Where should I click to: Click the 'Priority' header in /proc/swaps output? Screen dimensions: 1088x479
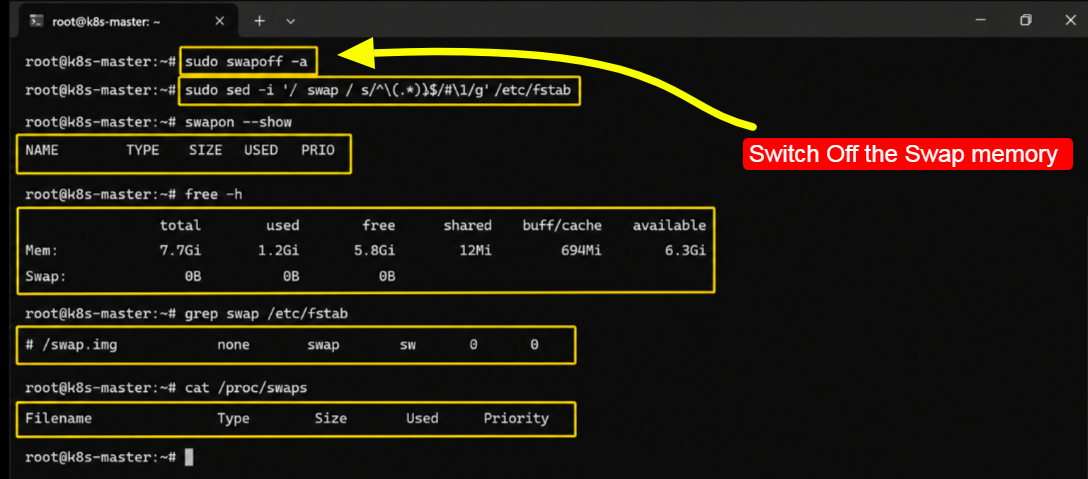pos(516,419)
